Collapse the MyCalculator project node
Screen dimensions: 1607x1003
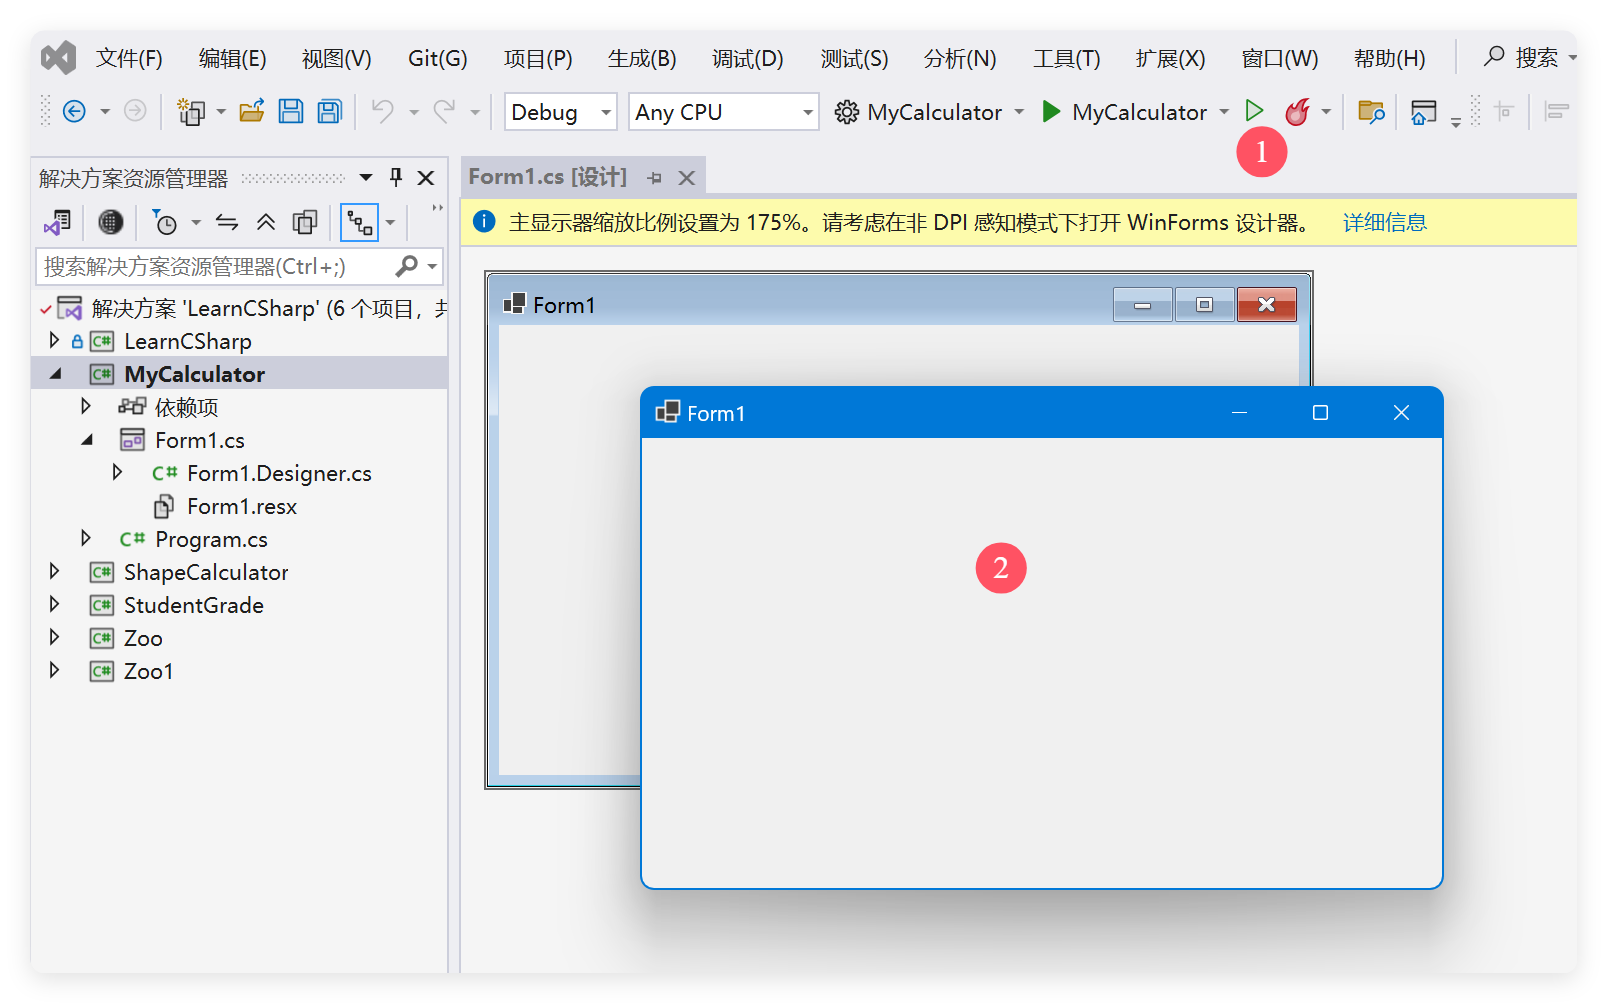pyautogui.click(x=56, y=374)
